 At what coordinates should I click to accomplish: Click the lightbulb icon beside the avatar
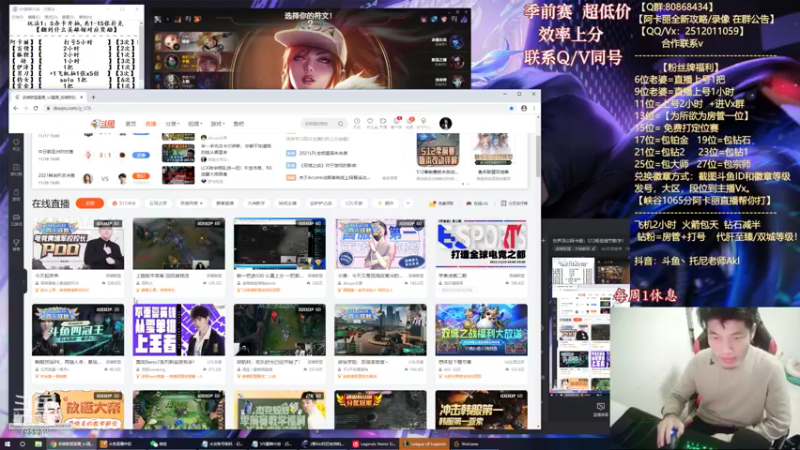(423, 122)
